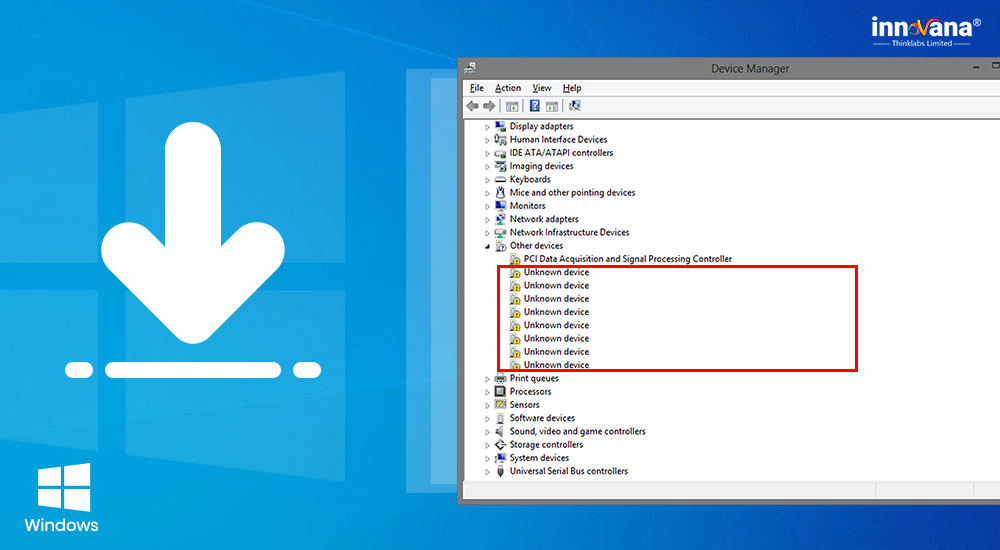This screenshot has height=550, width=1000.
Task: Click the Scan for hardware changes icon
Action: [x=575, y=106]
